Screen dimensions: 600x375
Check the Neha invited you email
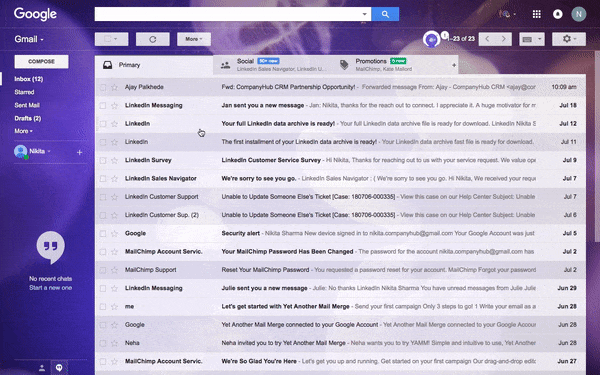tap(103, 343)
